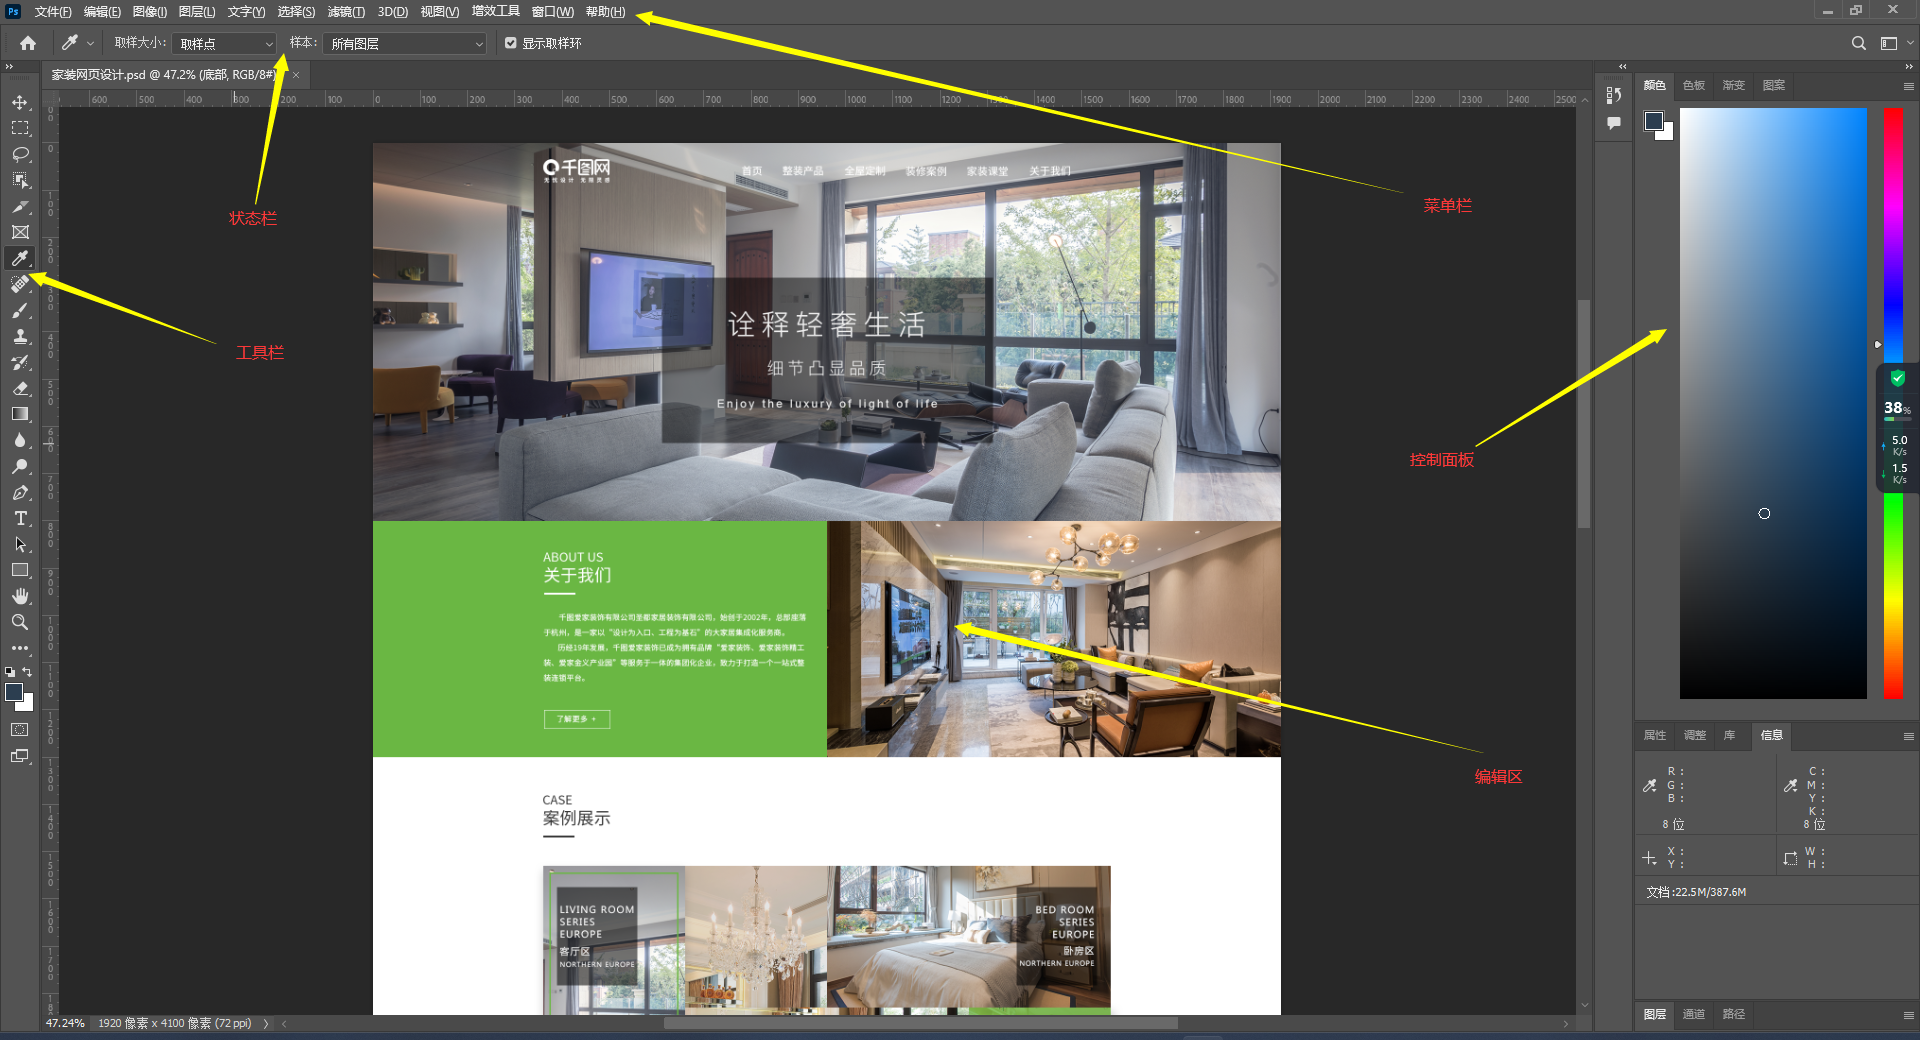This screenshot has width=1920, height=1040.
Task: Collapse the right panel dock
Action: 1908,66
